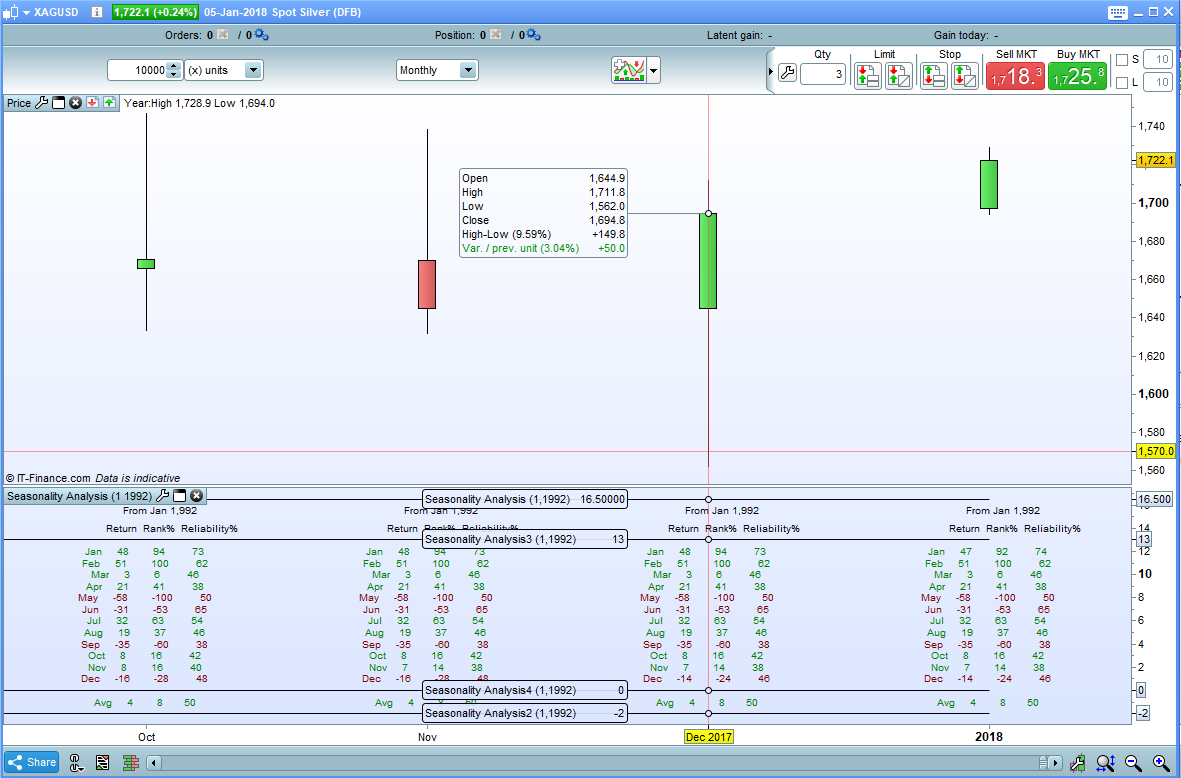Click the Sell MKT price button

pyautogui.click(x=1016, y=76)
